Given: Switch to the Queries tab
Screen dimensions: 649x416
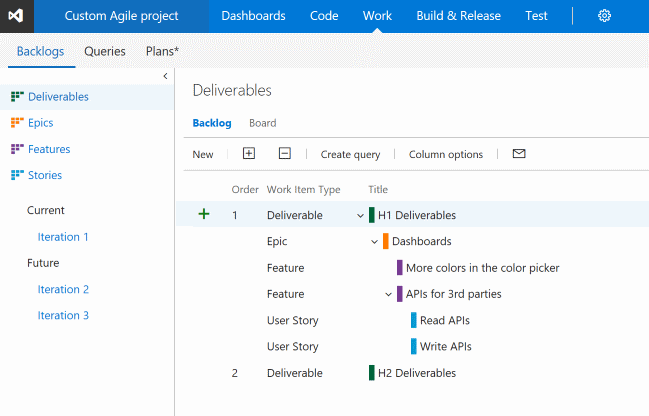Looking at the screenshot, I should 105,50.
